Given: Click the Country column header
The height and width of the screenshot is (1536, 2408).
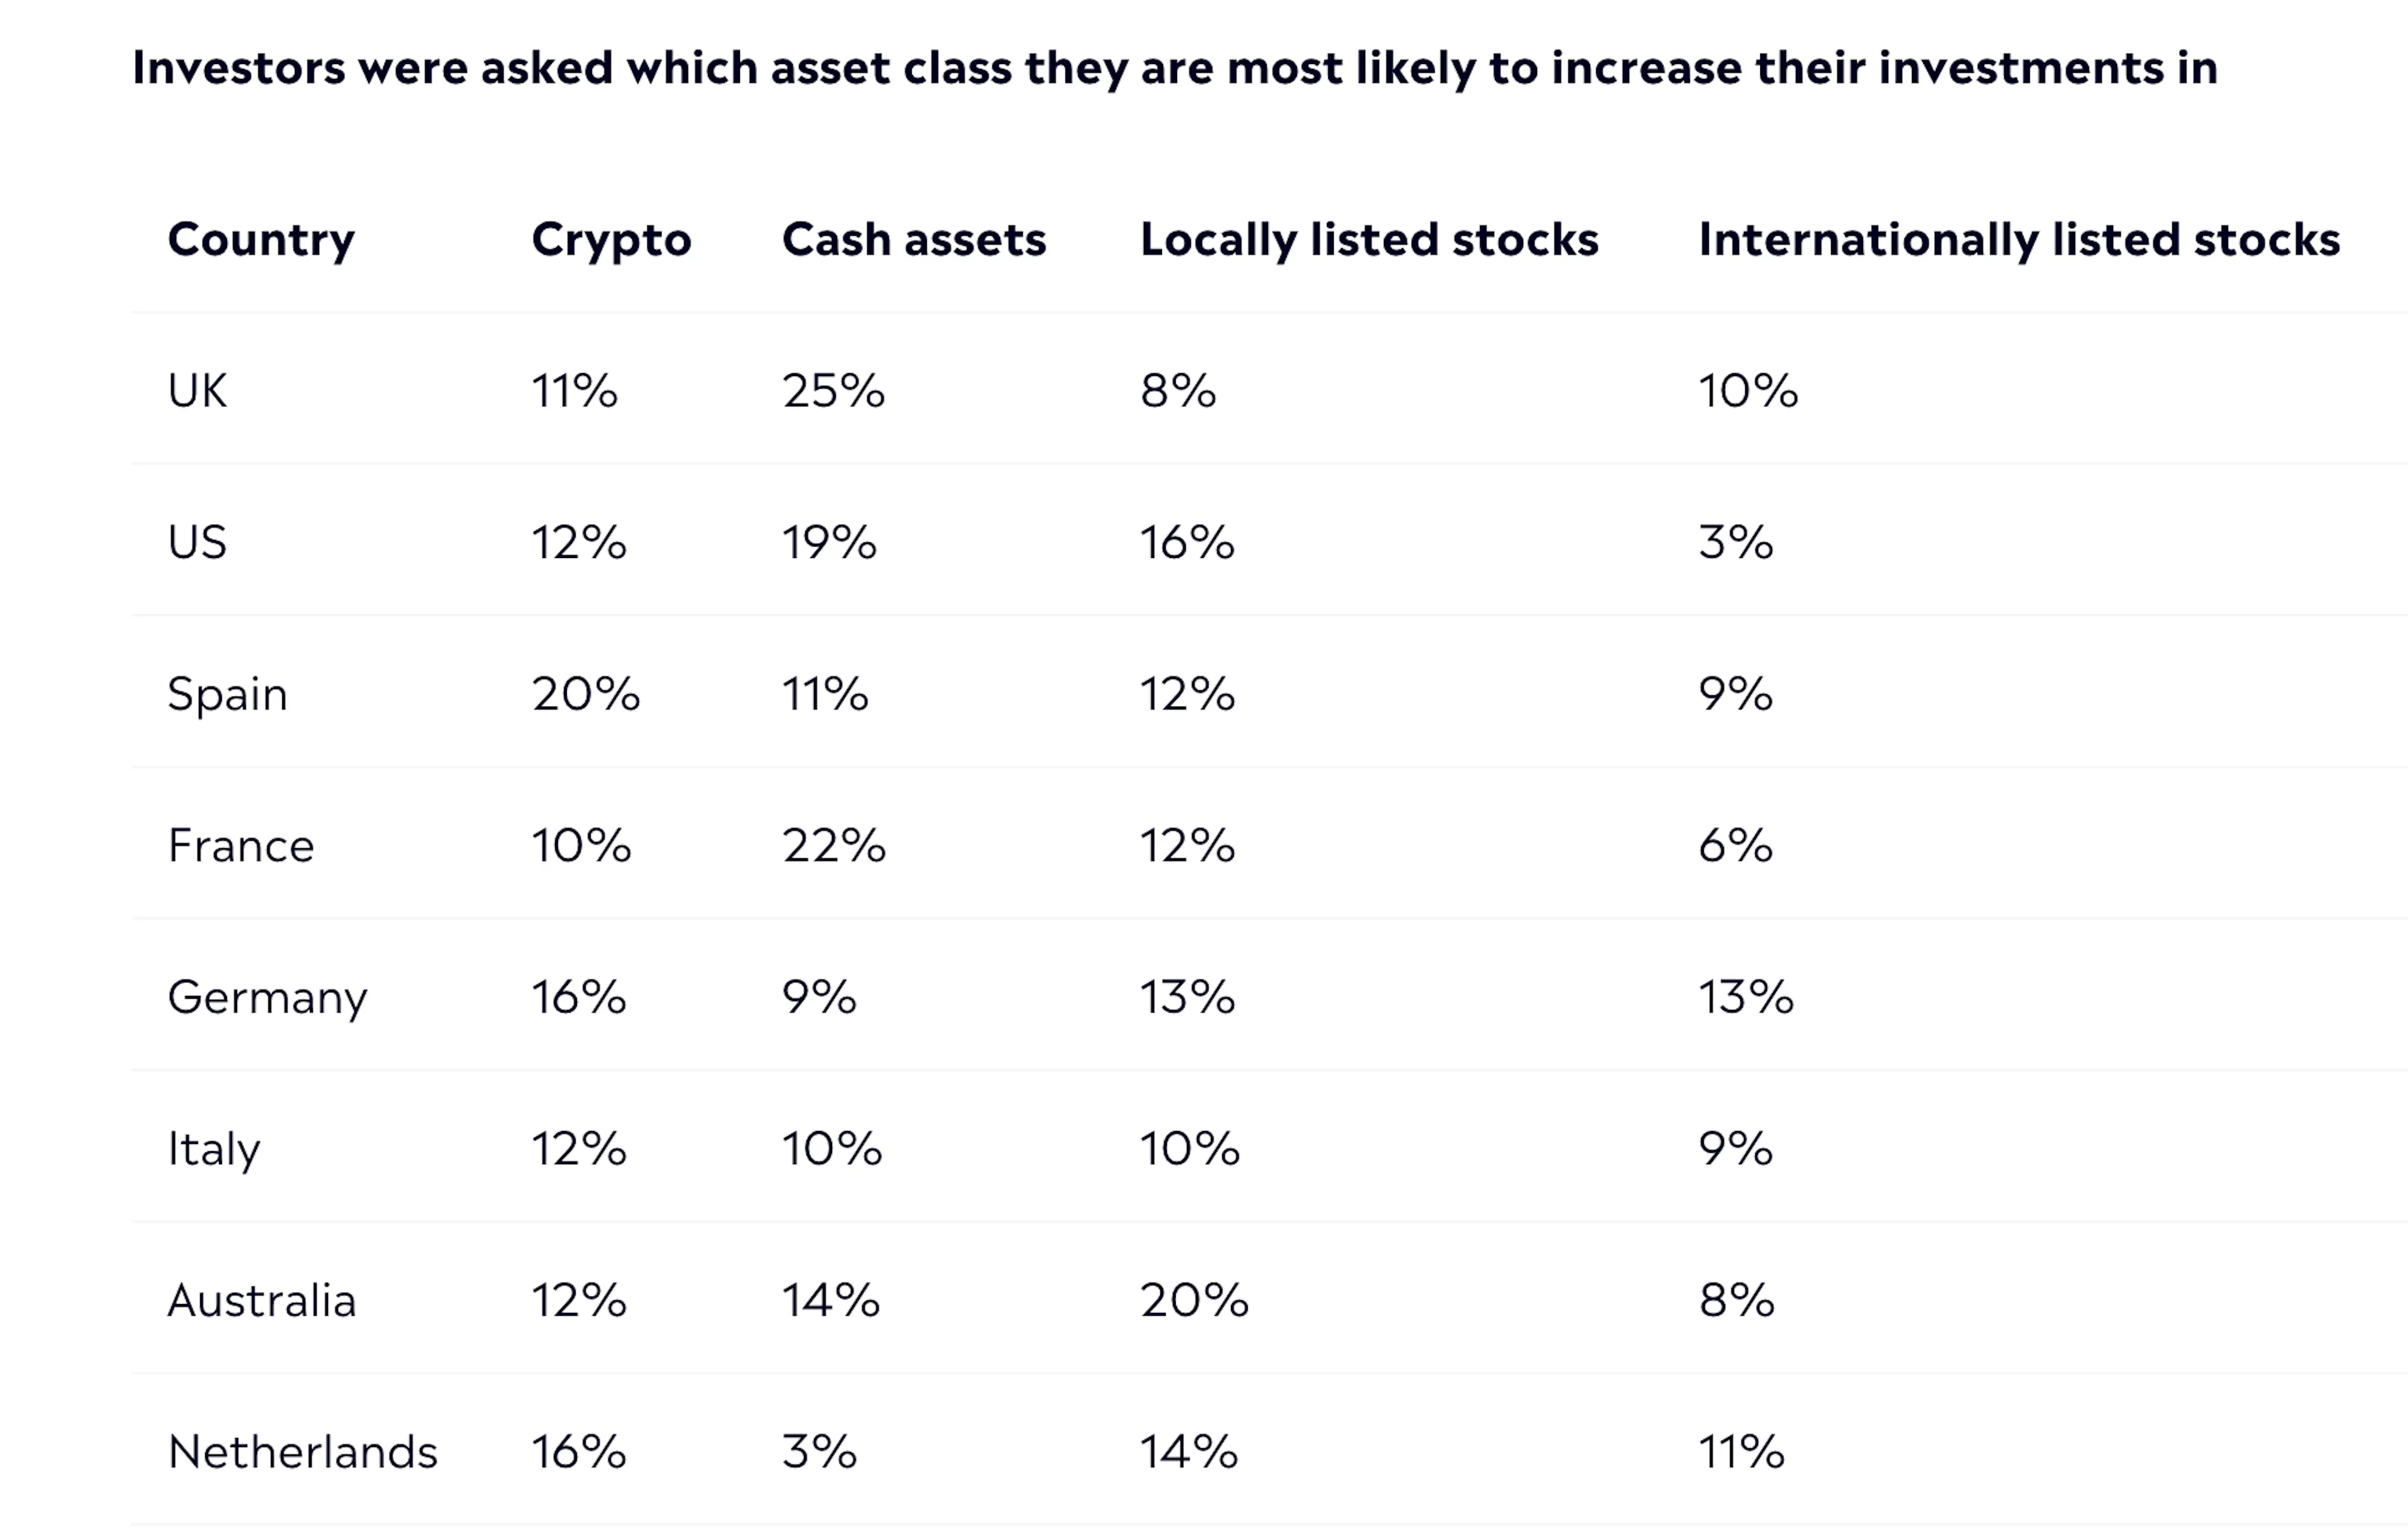Looking at the screenshot, I should pyautogui.click(x=261, y=240).
